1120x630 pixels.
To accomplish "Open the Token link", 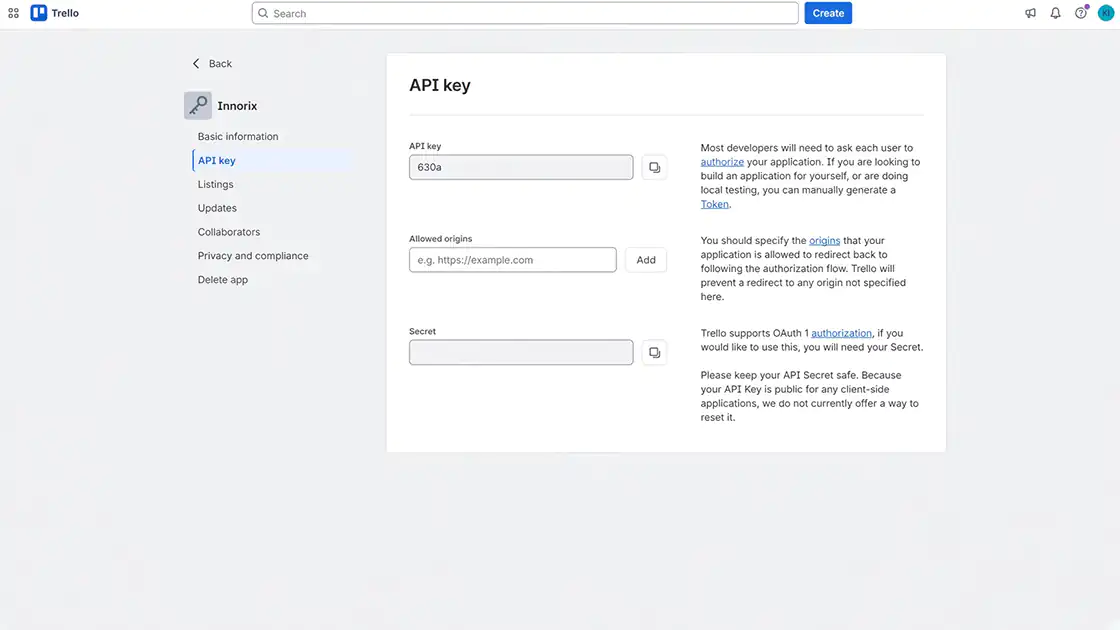I will coord(714,204).
